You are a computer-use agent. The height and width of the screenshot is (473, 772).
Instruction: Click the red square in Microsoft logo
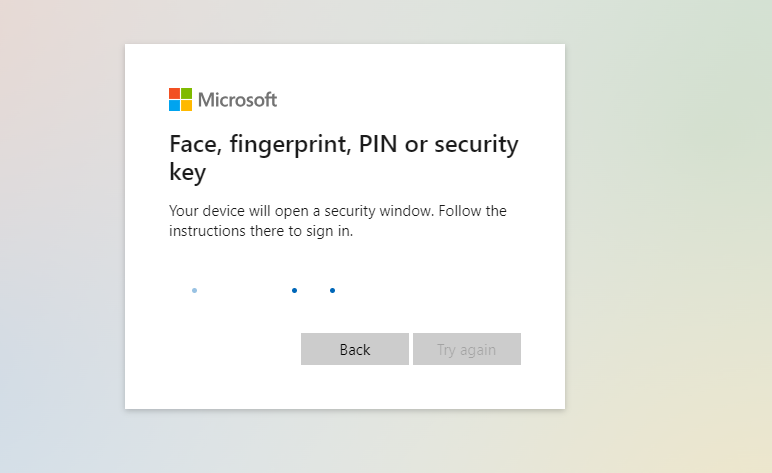pos(175,93)
